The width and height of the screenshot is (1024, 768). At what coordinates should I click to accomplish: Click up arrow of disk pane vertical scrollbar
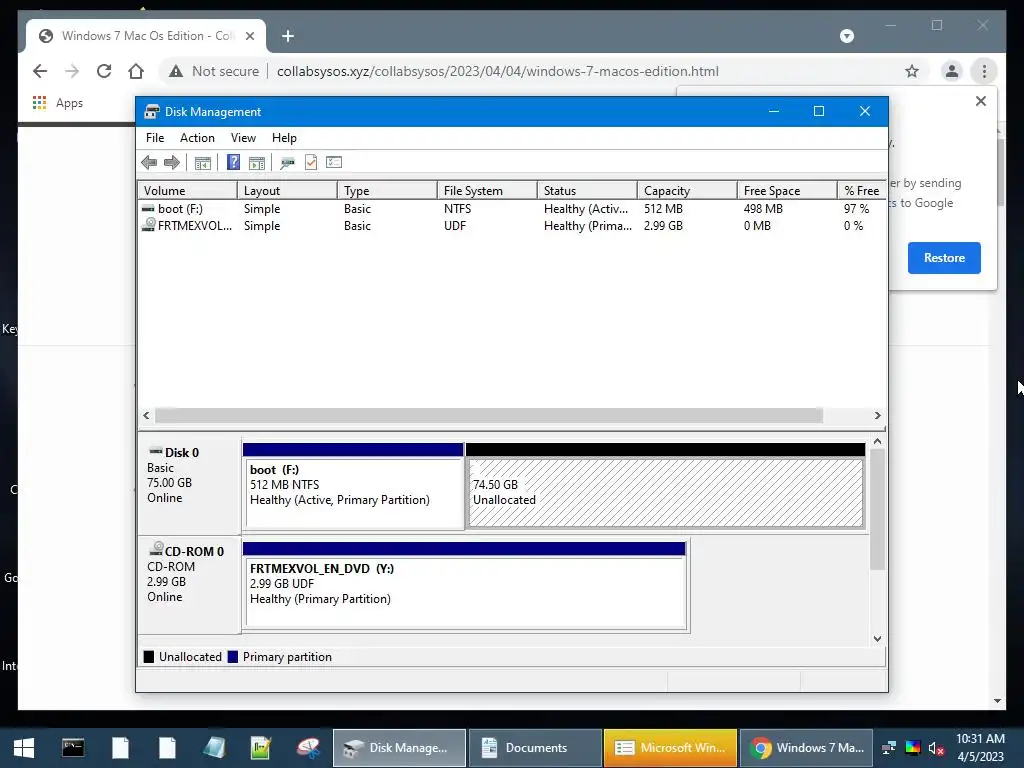877,442
